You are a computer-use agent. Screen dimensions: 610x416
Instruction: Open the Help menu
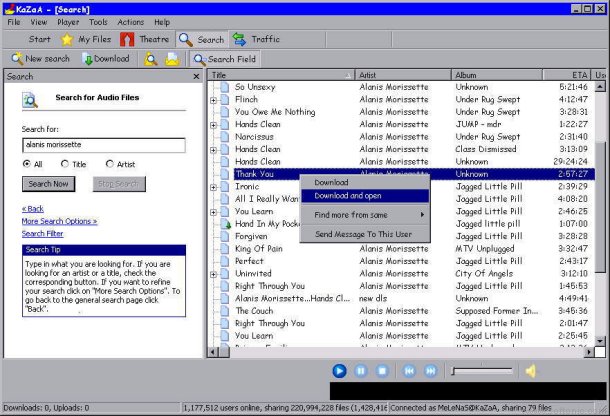(x=162, y=22)
